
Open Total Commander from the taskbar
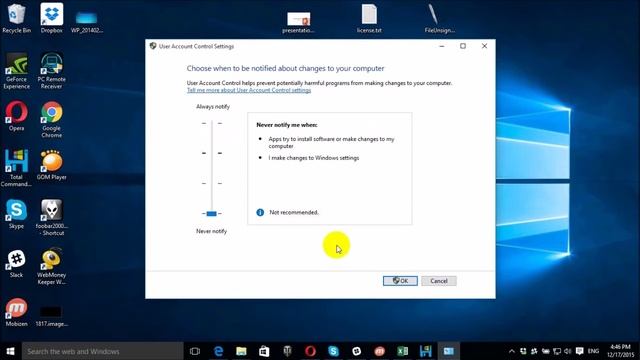[425, 351]
